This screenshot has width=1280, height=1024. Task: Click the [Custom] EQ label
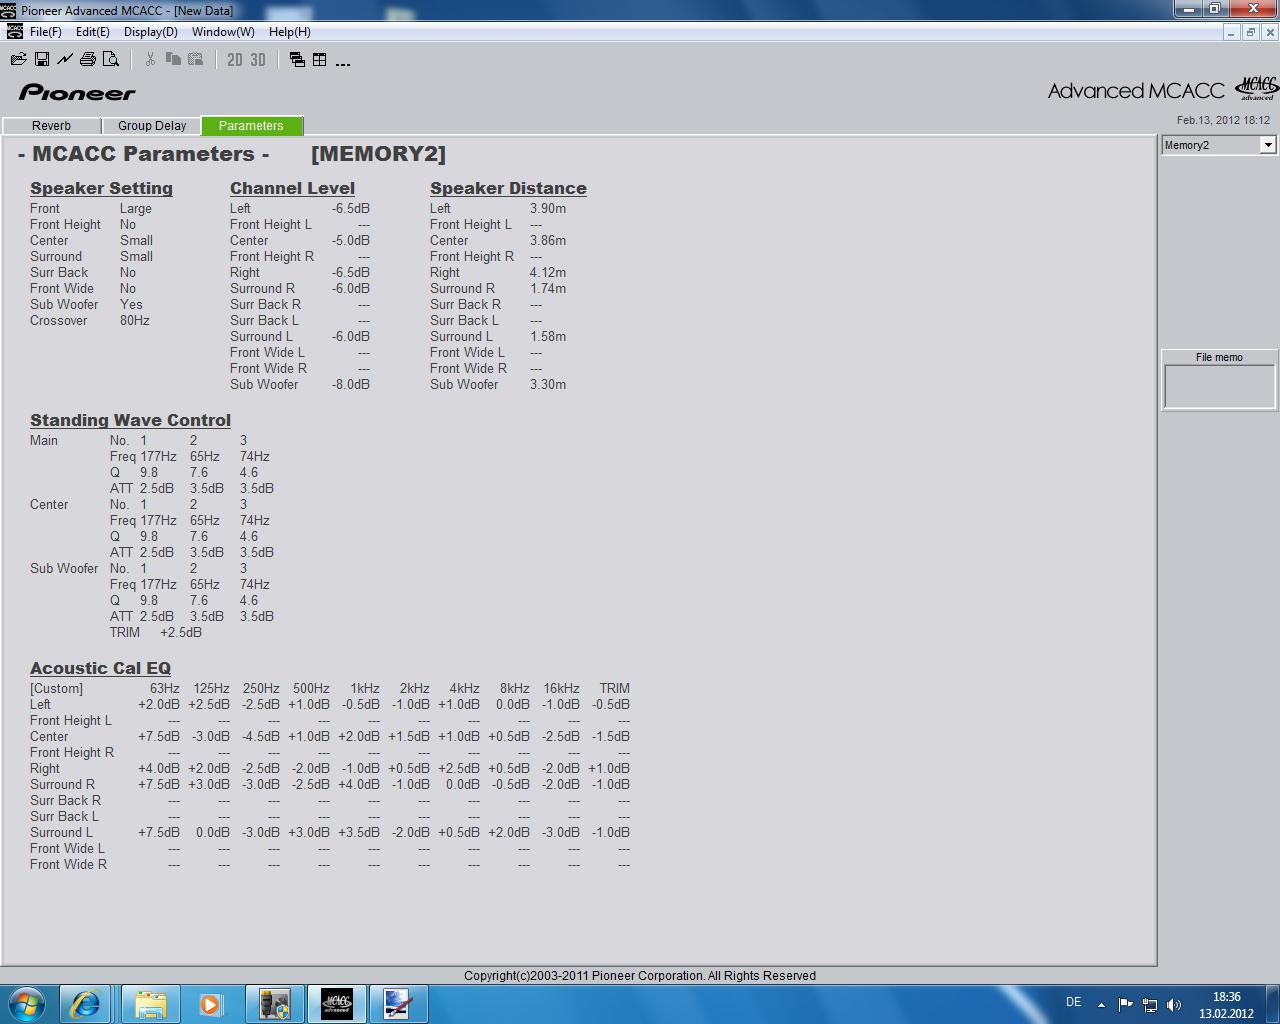[57, 688]
